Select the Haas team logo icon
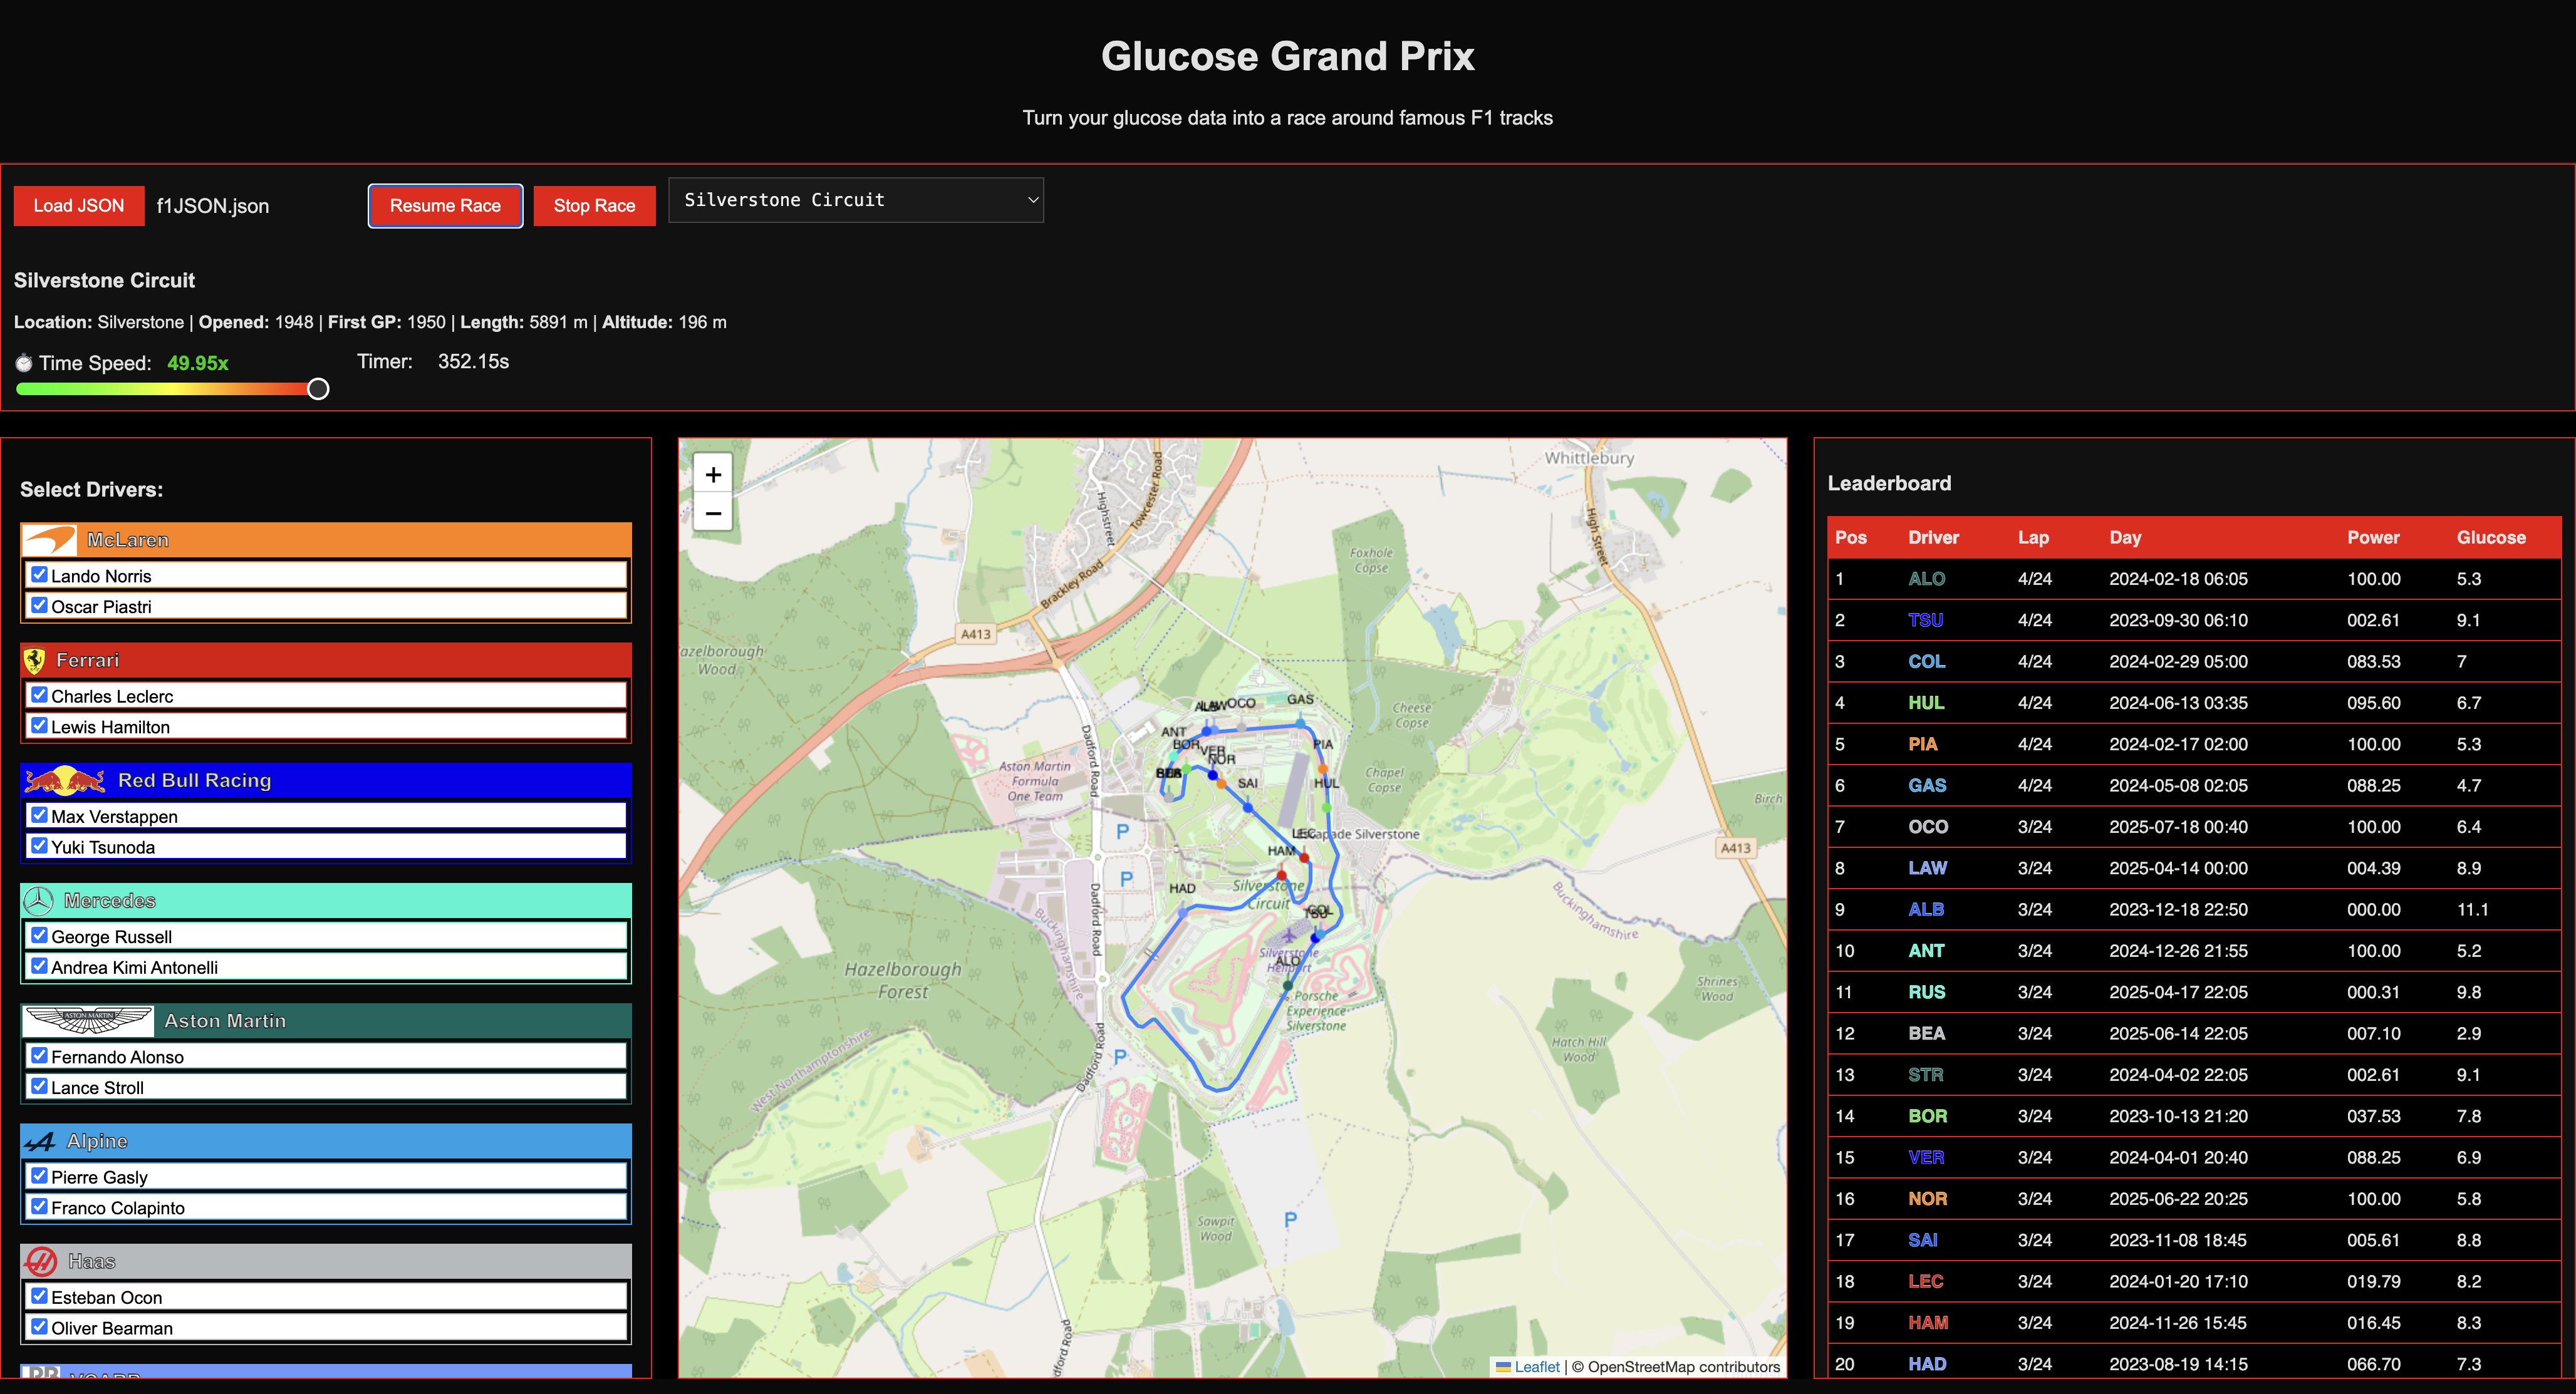Screen dimensions: 2576x1394 click(x=41, y=1261)
